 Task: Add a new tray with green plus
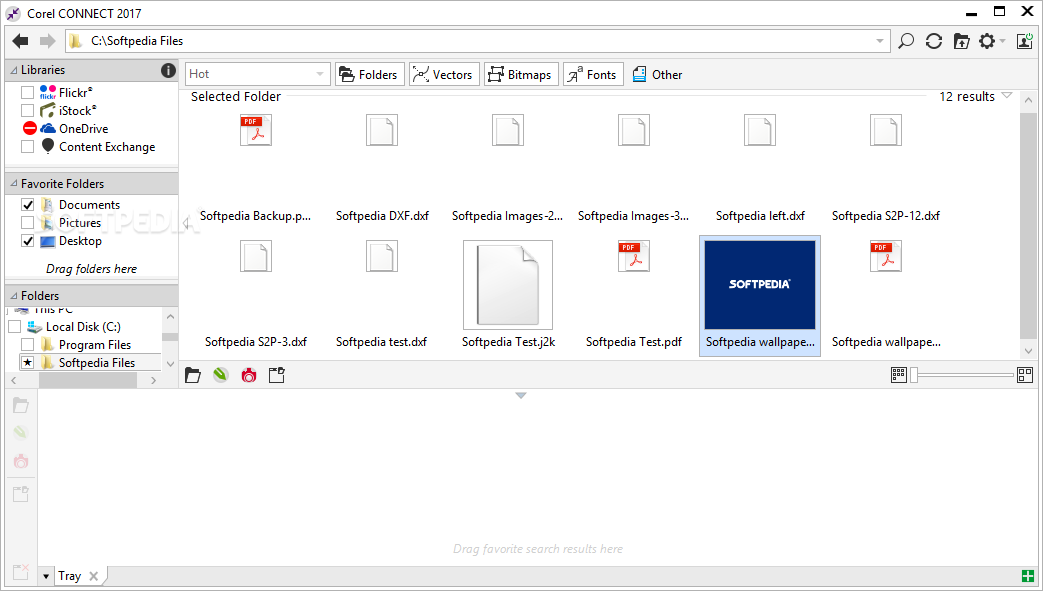[x=1028, y=576]
